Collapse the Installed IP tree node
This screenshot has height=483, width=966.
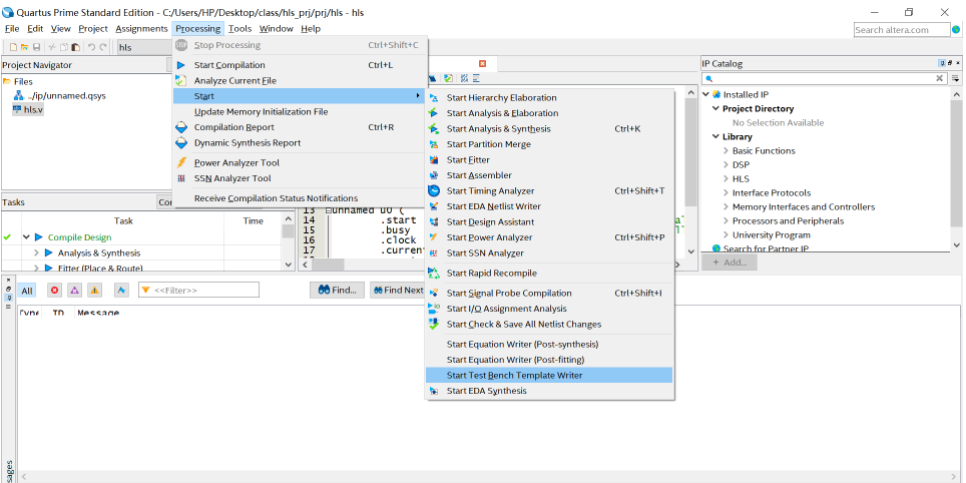(707, 95)
